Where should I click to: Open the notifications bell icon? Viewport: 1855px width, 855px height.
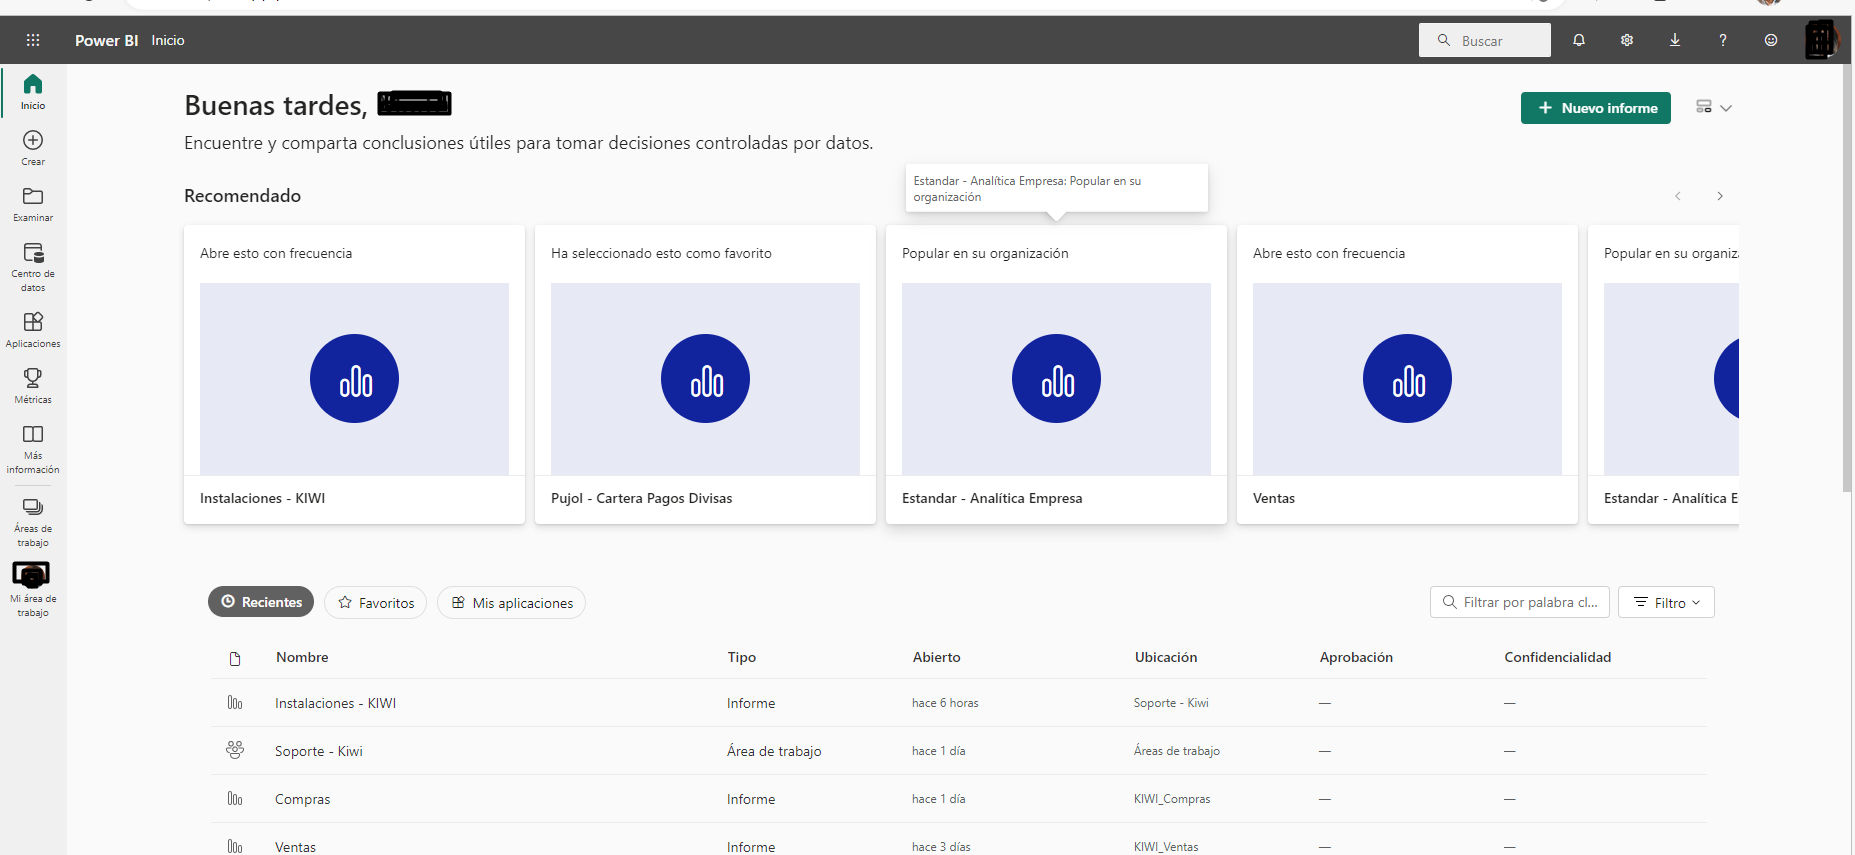coord(1579,40)
